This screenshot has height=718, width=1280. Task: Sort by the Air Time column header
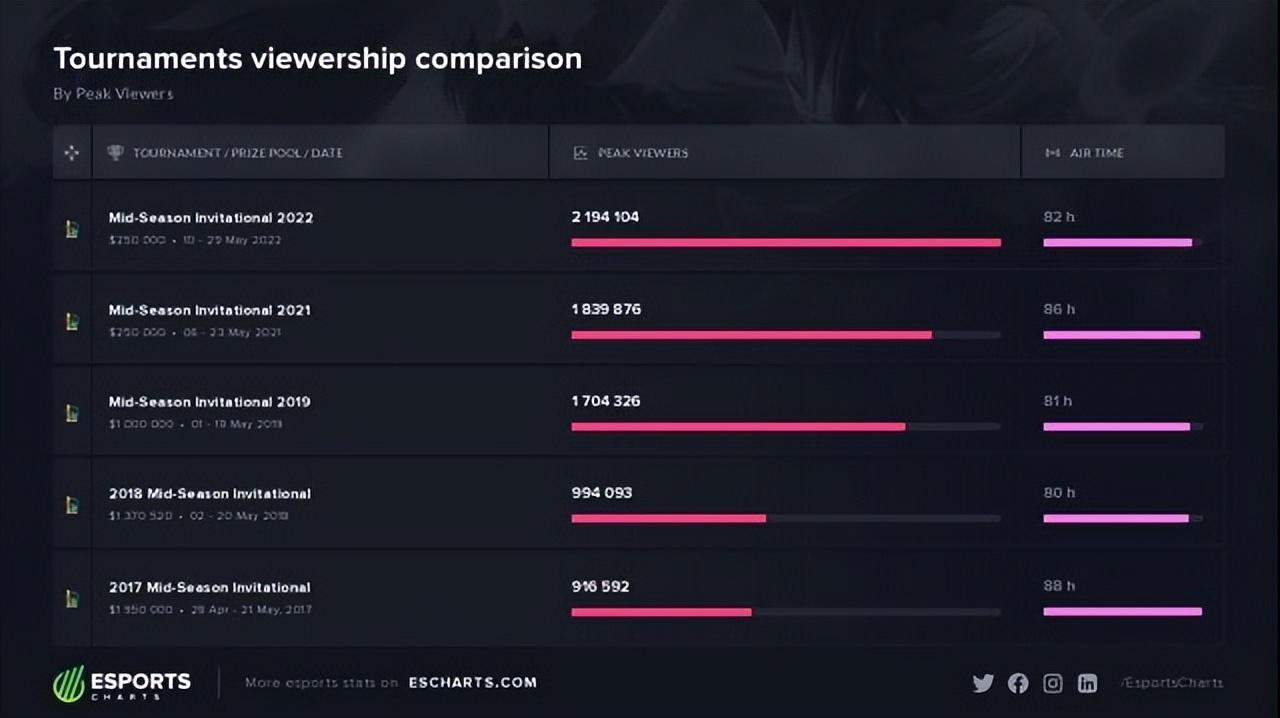click(1096, 153)
